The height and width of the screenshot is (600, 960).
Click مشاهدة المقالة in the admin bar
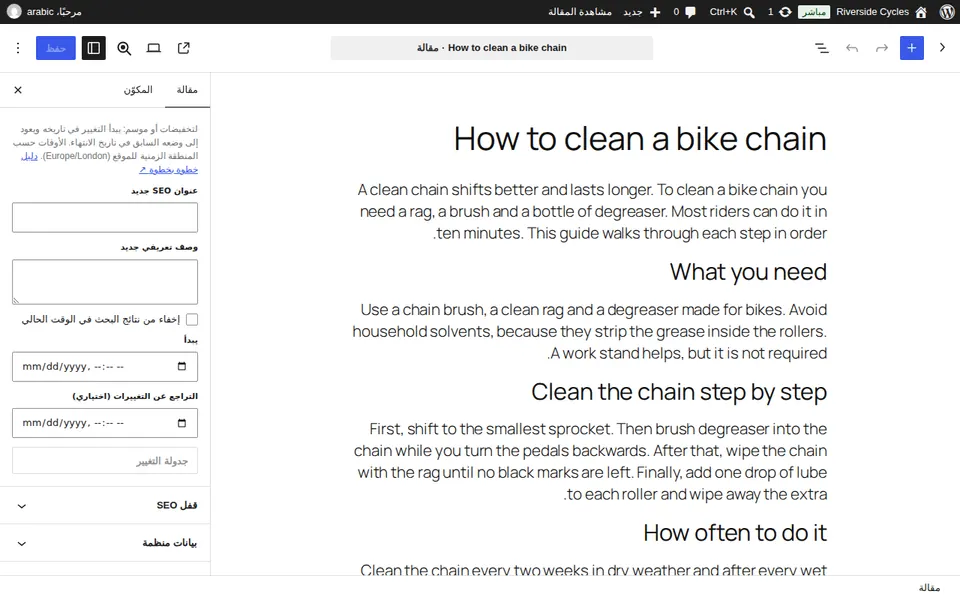click(580, 12)
